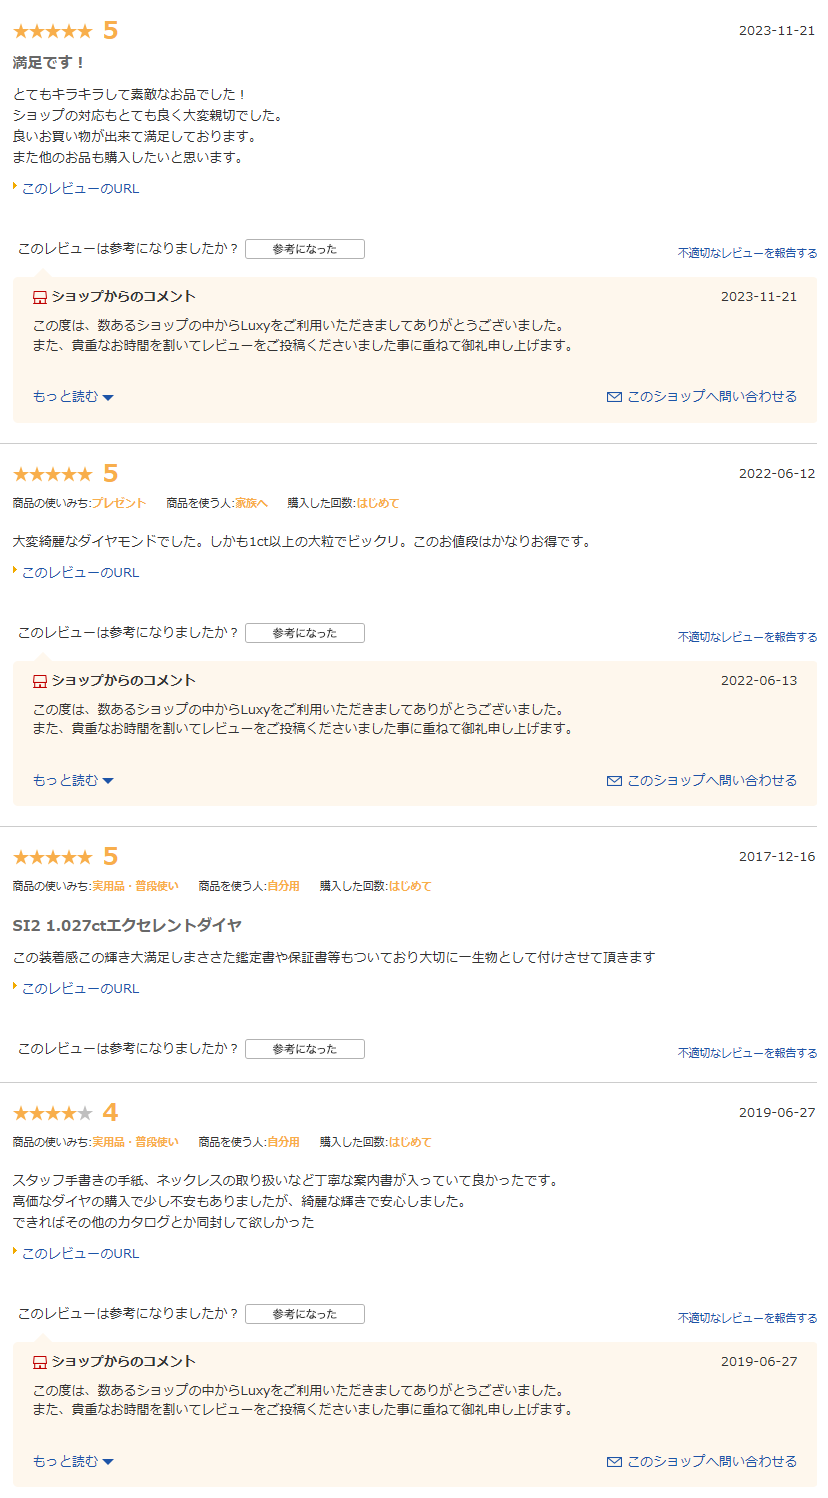Click shop icon beside 2019-06-27 ショップからのコメント
828x1498 pixels.
(40, 1362)
